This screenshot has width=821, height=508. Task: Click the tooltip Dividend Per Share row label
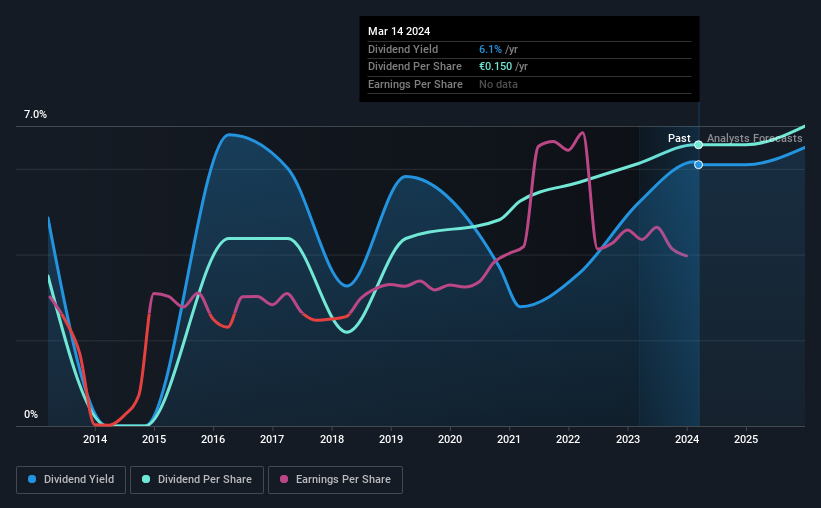[x=415, y=67]
